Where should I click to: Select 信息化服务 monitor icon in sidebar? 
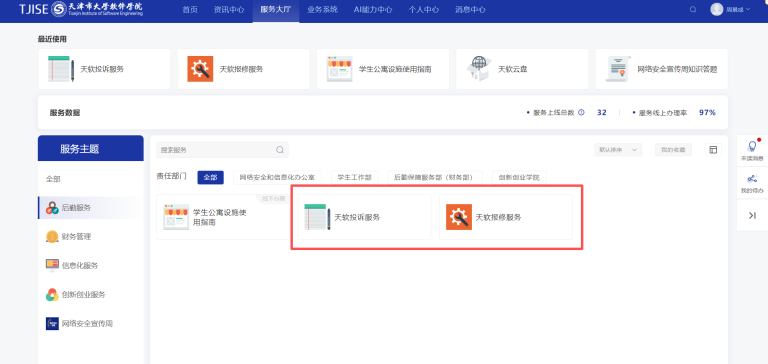[x=52, y=266]
